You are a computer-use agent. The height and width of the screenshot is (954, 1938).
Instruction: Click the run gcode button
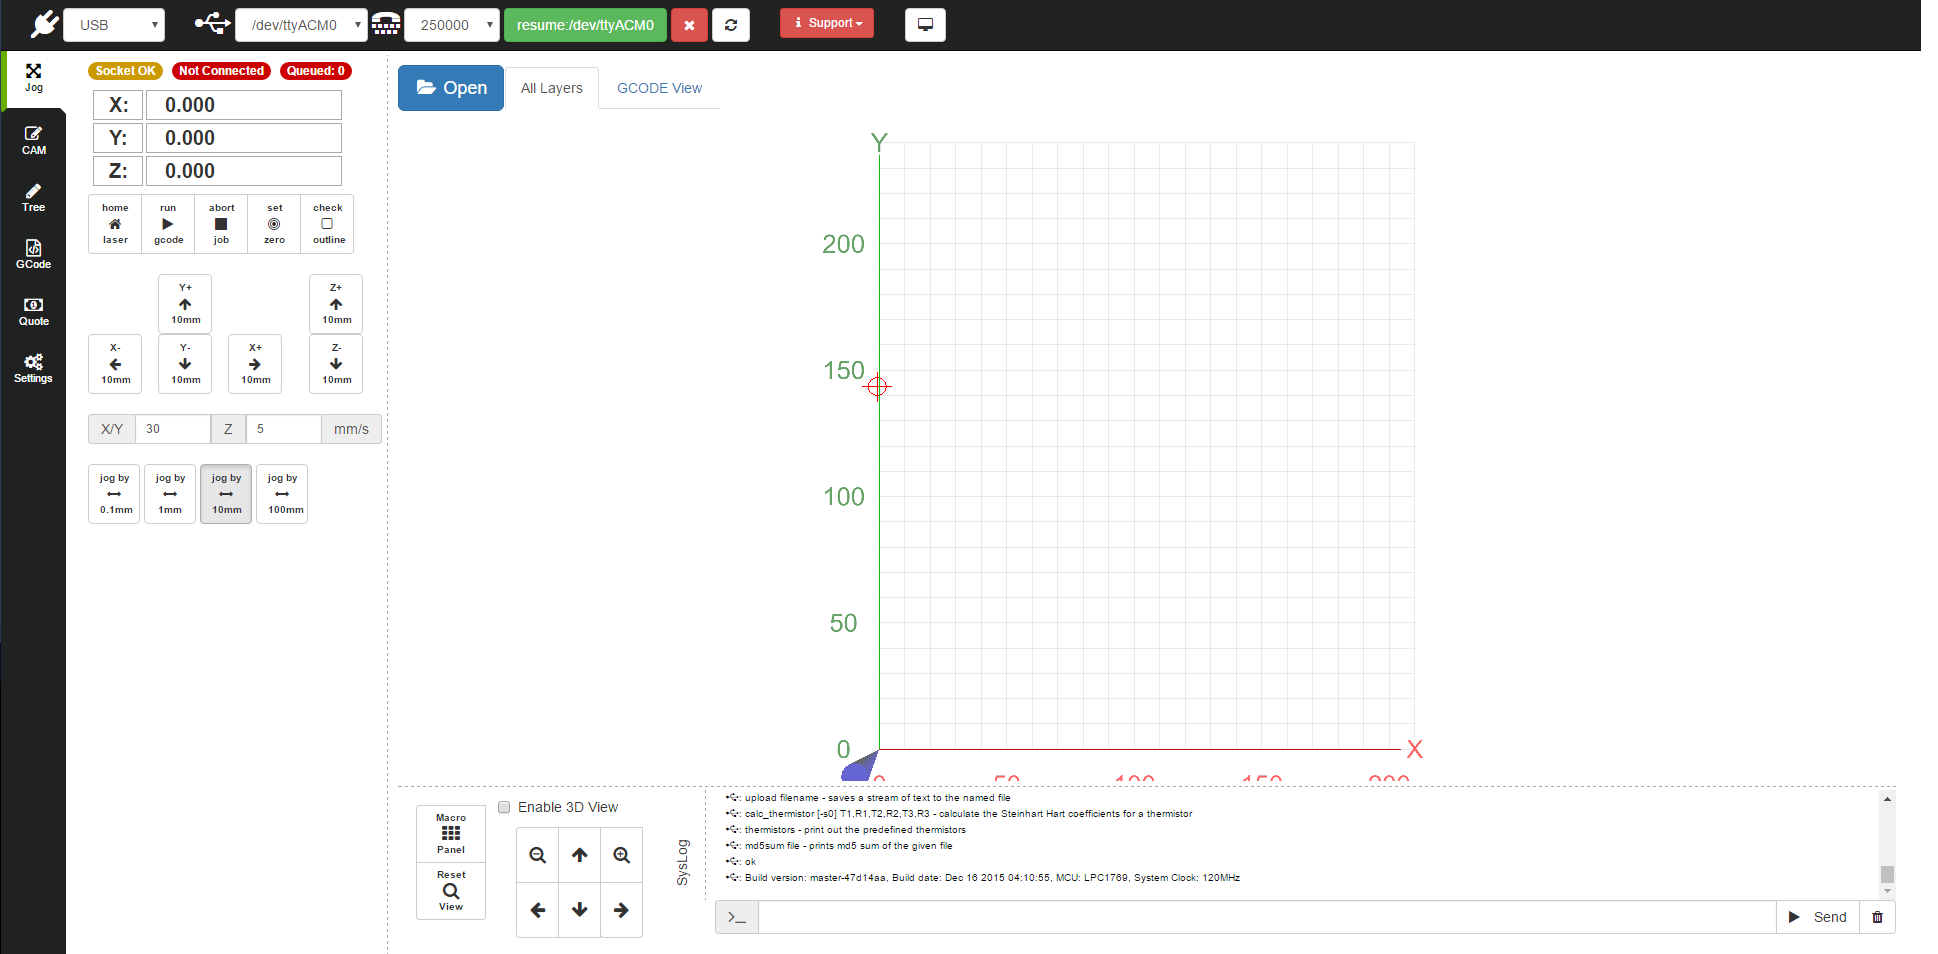pyautogui.click(x=168, y=224)
